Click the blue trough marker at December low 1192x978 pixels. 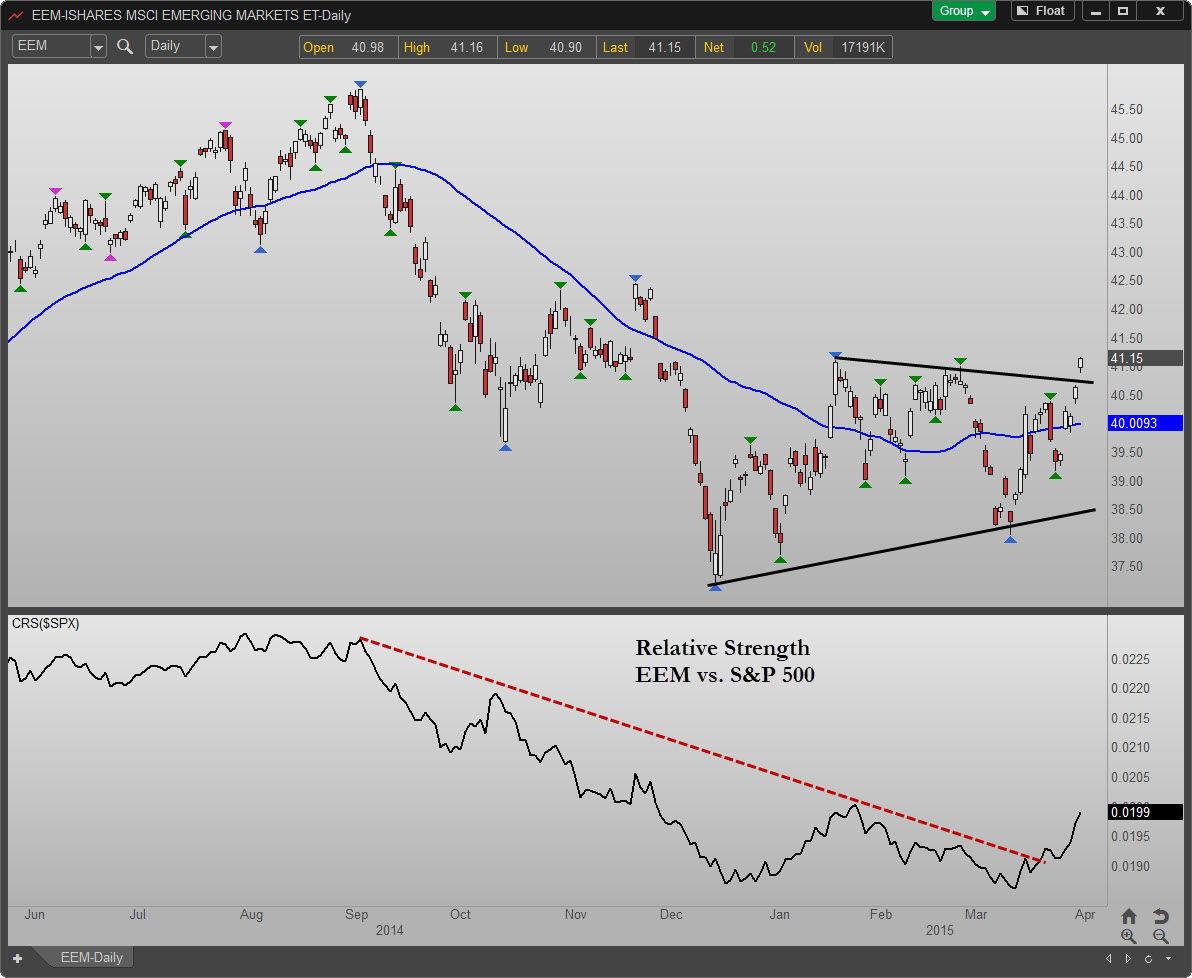[x=715, y=588]
